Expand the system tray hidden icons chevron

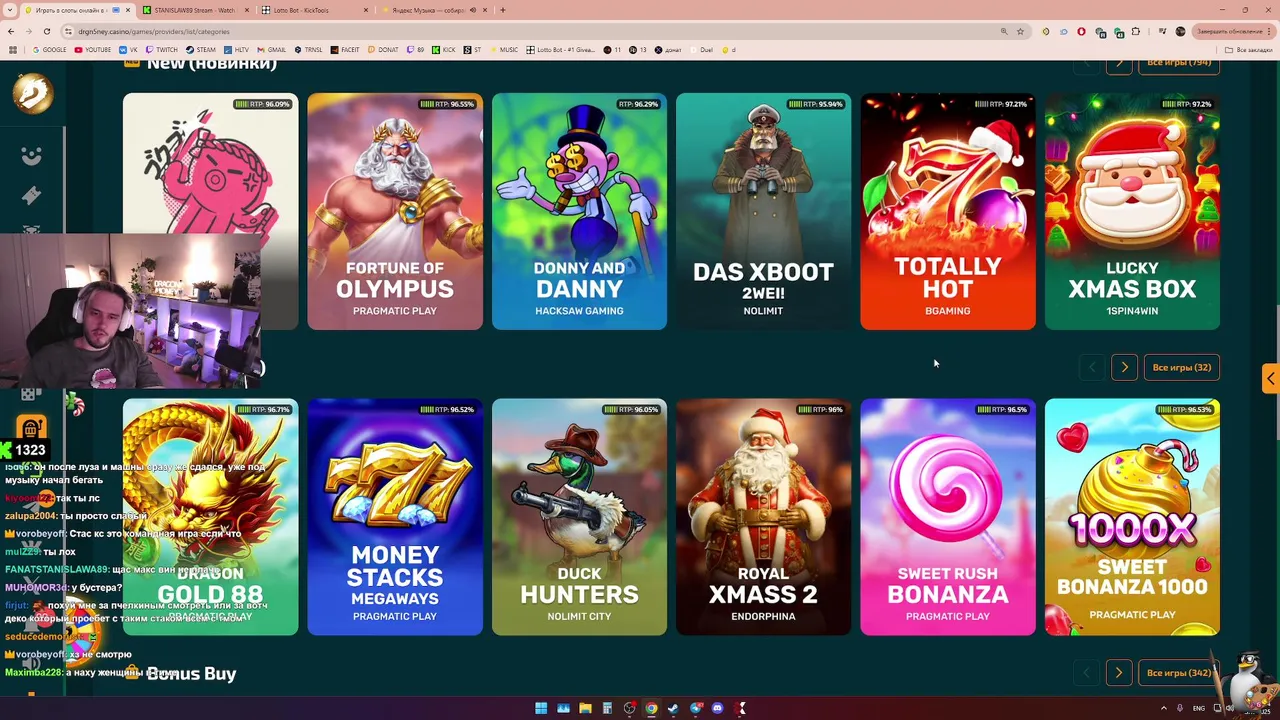[1164, 708]
